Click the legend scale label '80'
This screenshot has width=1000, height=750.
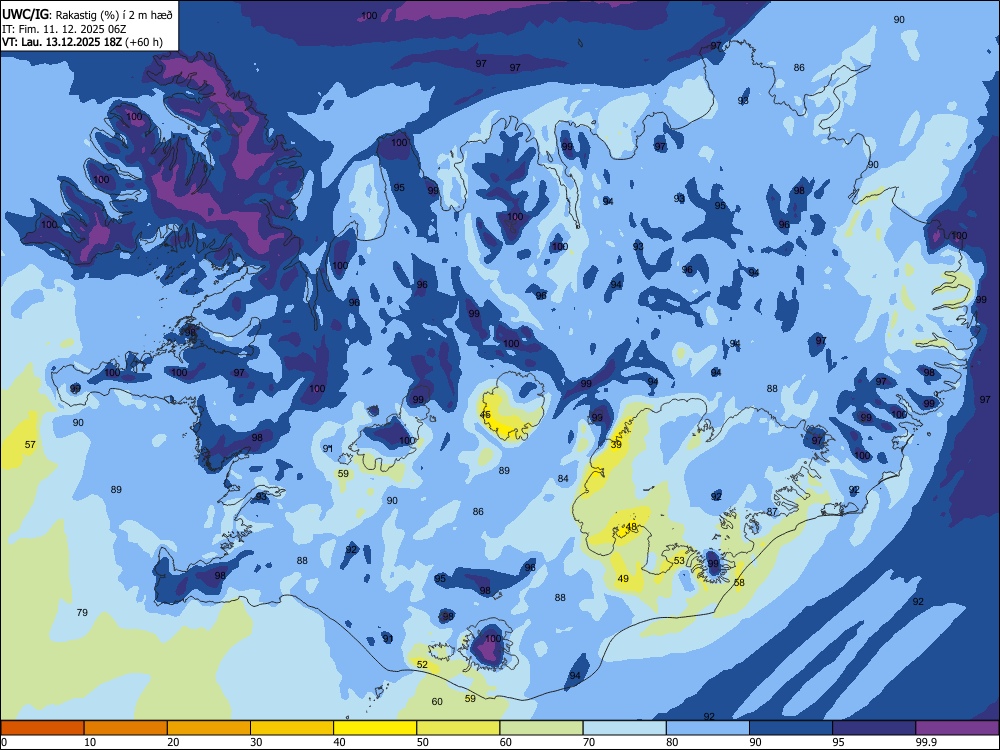[672, 742]
